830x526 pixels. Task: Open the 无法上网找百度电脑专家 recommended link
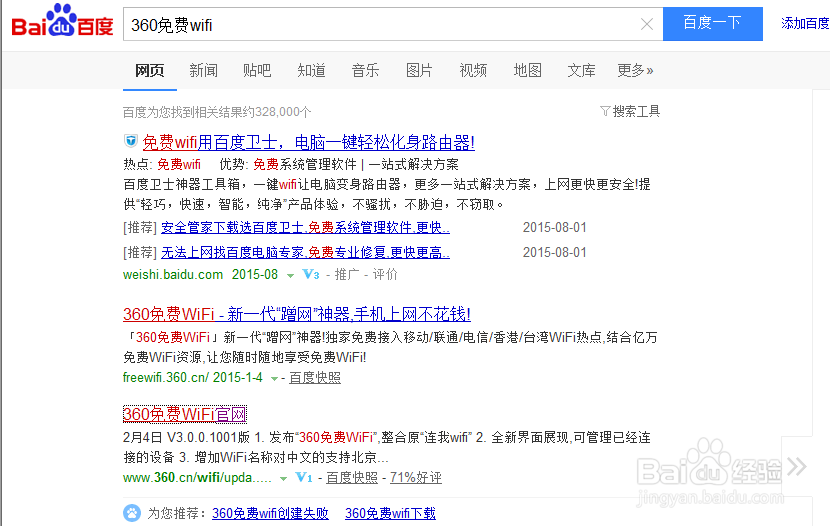pyautogui.click(x=305, y=253)
